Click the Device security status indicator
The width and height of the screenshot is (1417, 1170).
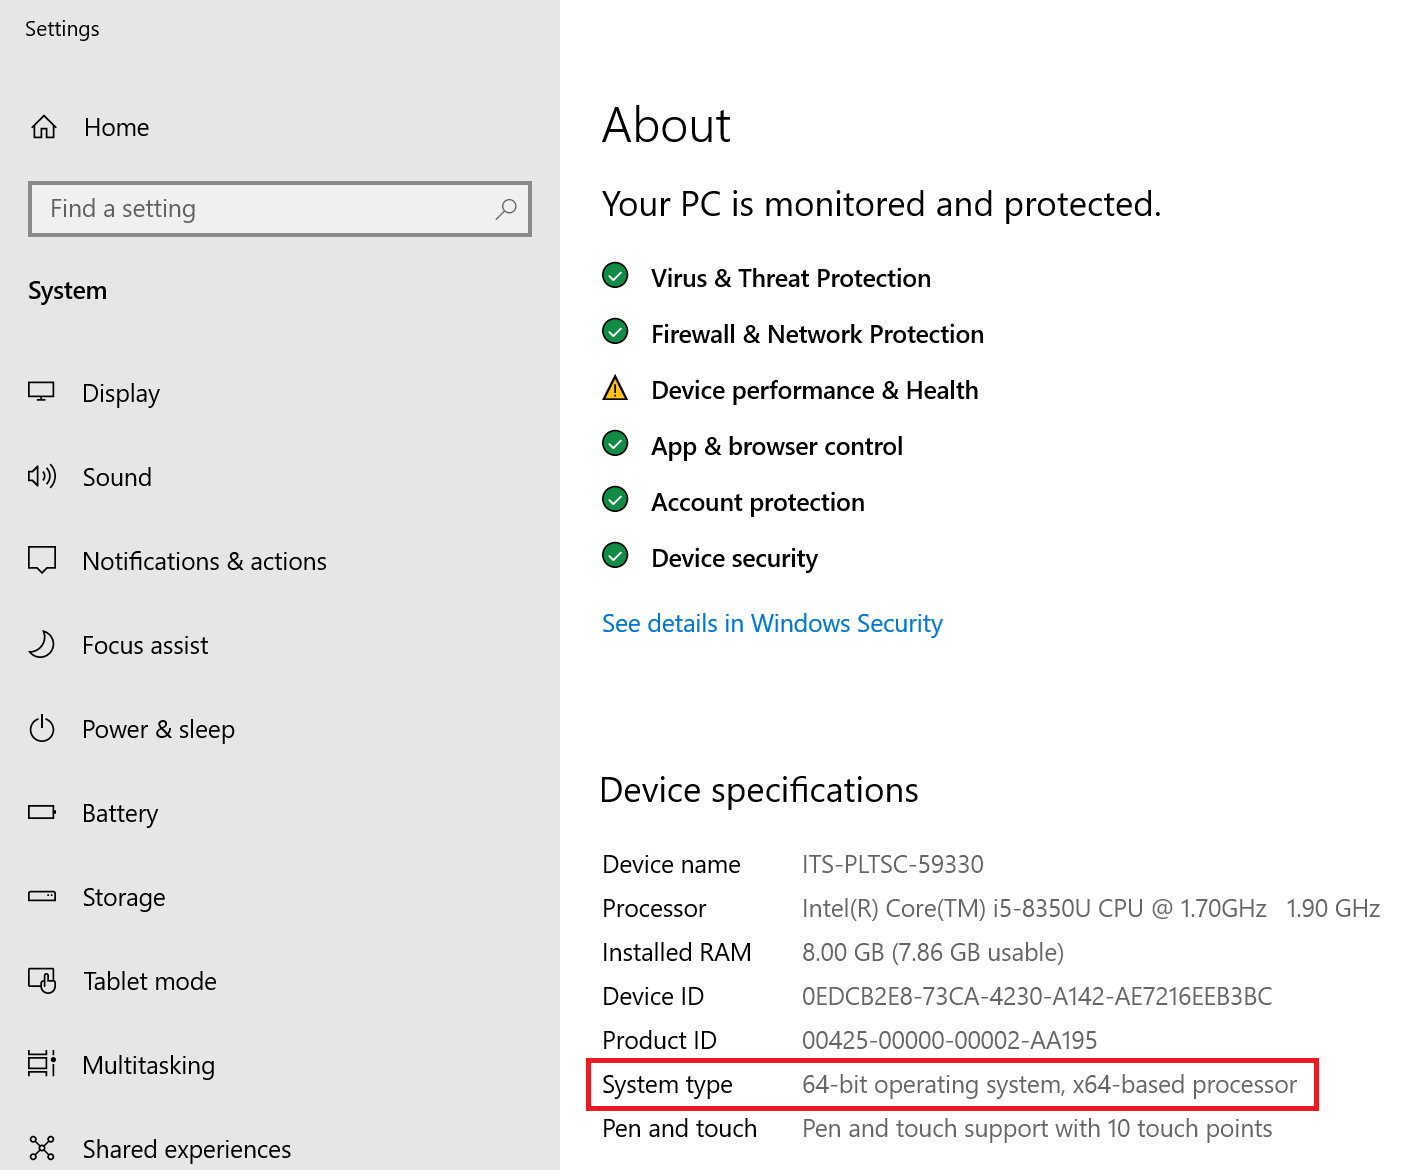pyautogui.click(x=615, y=555)
